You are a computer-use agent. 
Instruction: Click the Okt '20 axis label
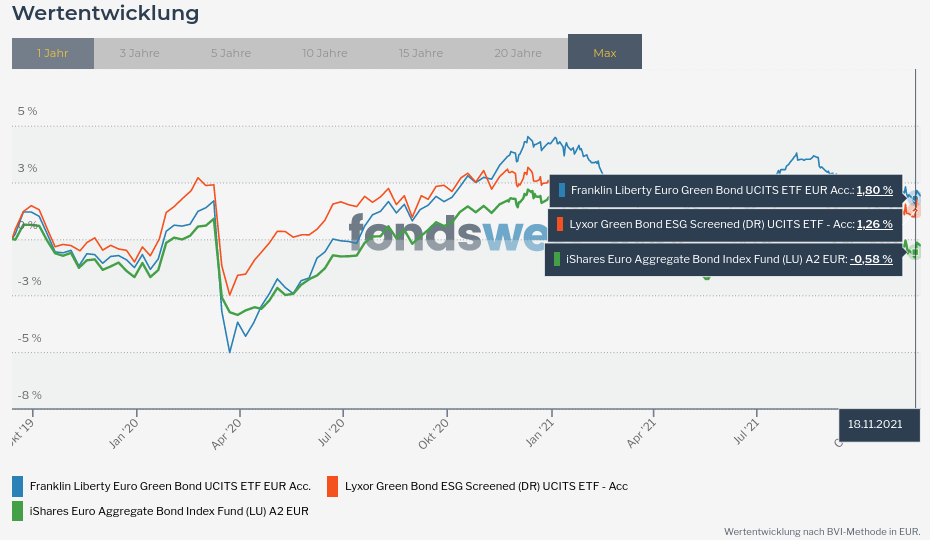pyautogui.click(x=434, y=434)
